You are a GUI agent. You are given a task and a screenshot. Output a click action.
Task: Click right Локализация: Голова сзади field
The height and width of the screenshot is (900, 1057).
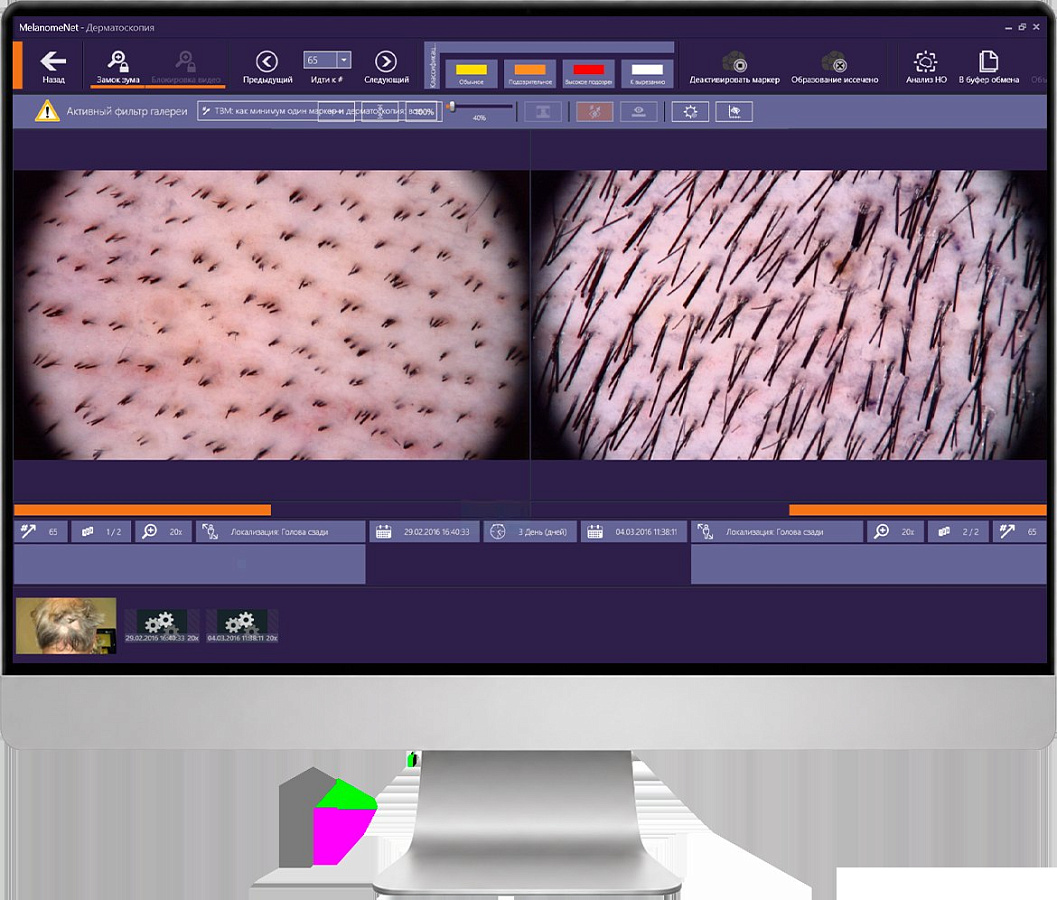[x=777, y=532]
